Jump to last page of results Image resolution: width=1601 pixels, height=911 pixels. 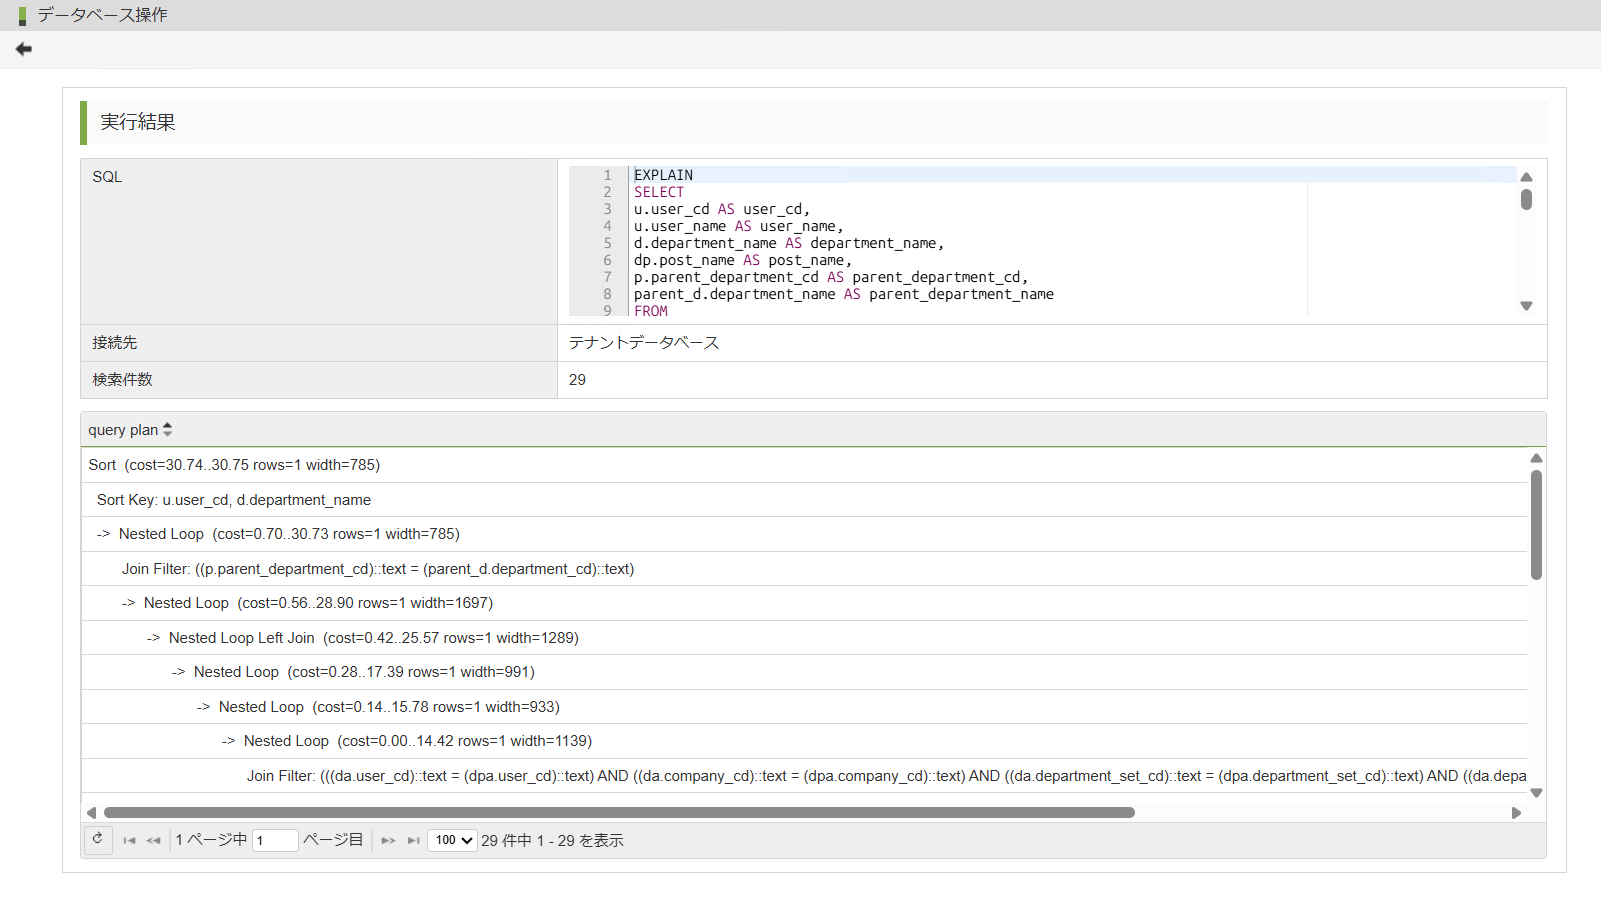[413, 841]
